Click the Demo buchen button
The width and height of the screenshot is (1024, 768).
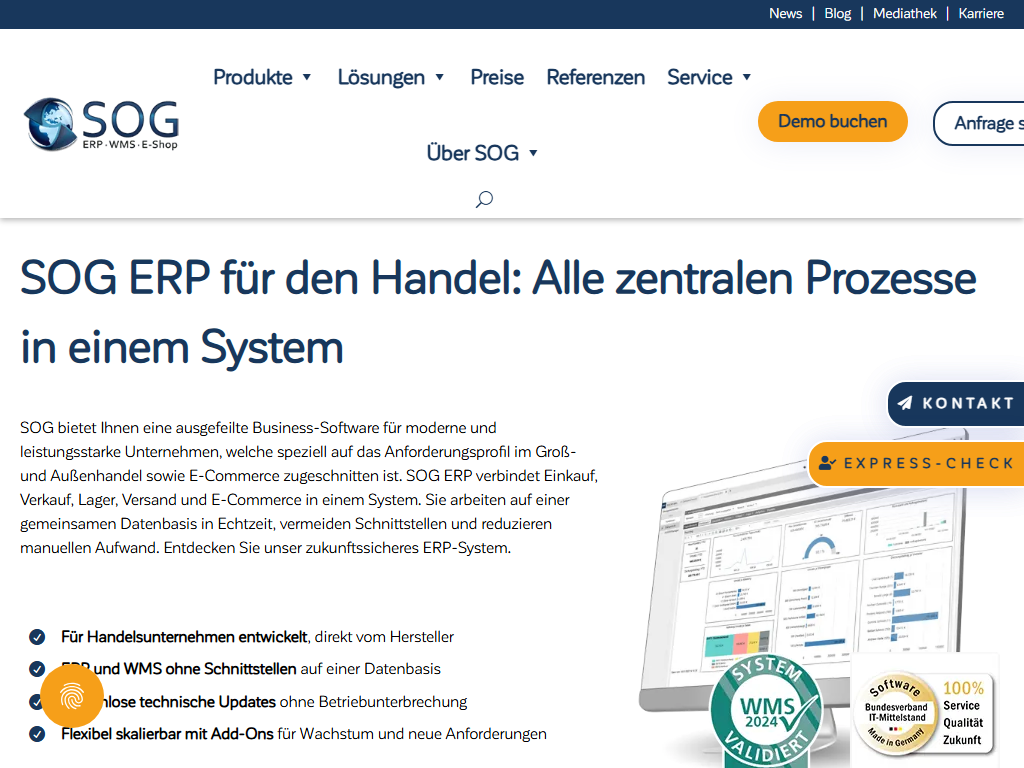[x=833, y=121]
